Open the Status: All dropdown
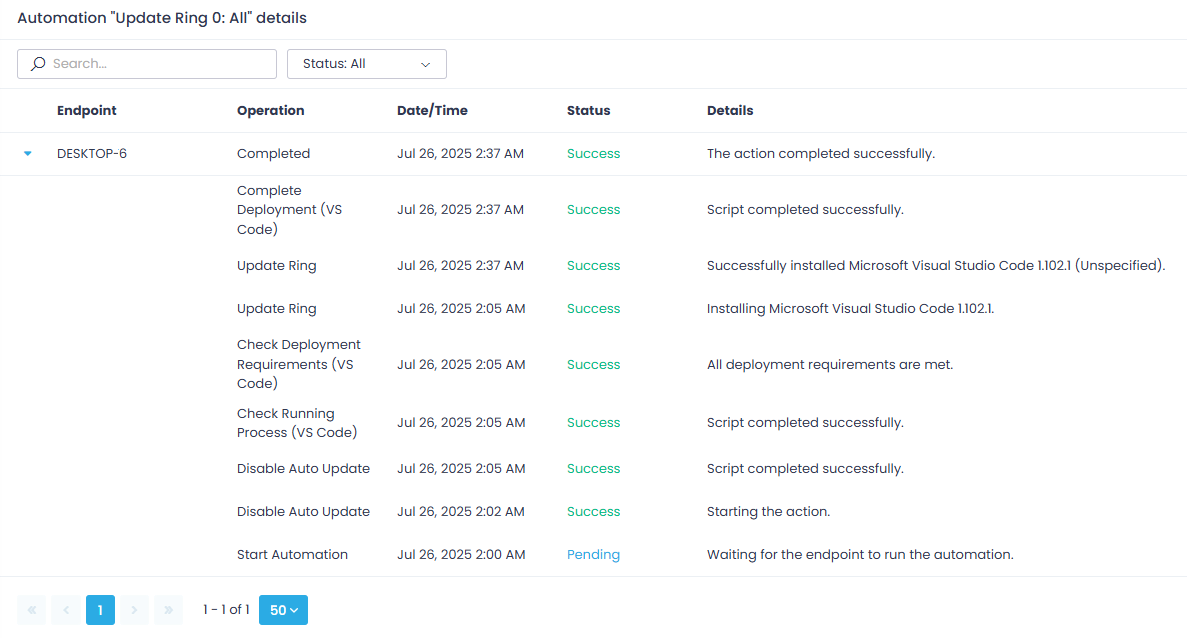This screenshot has height=638, width=1187. tap(366, 63)
